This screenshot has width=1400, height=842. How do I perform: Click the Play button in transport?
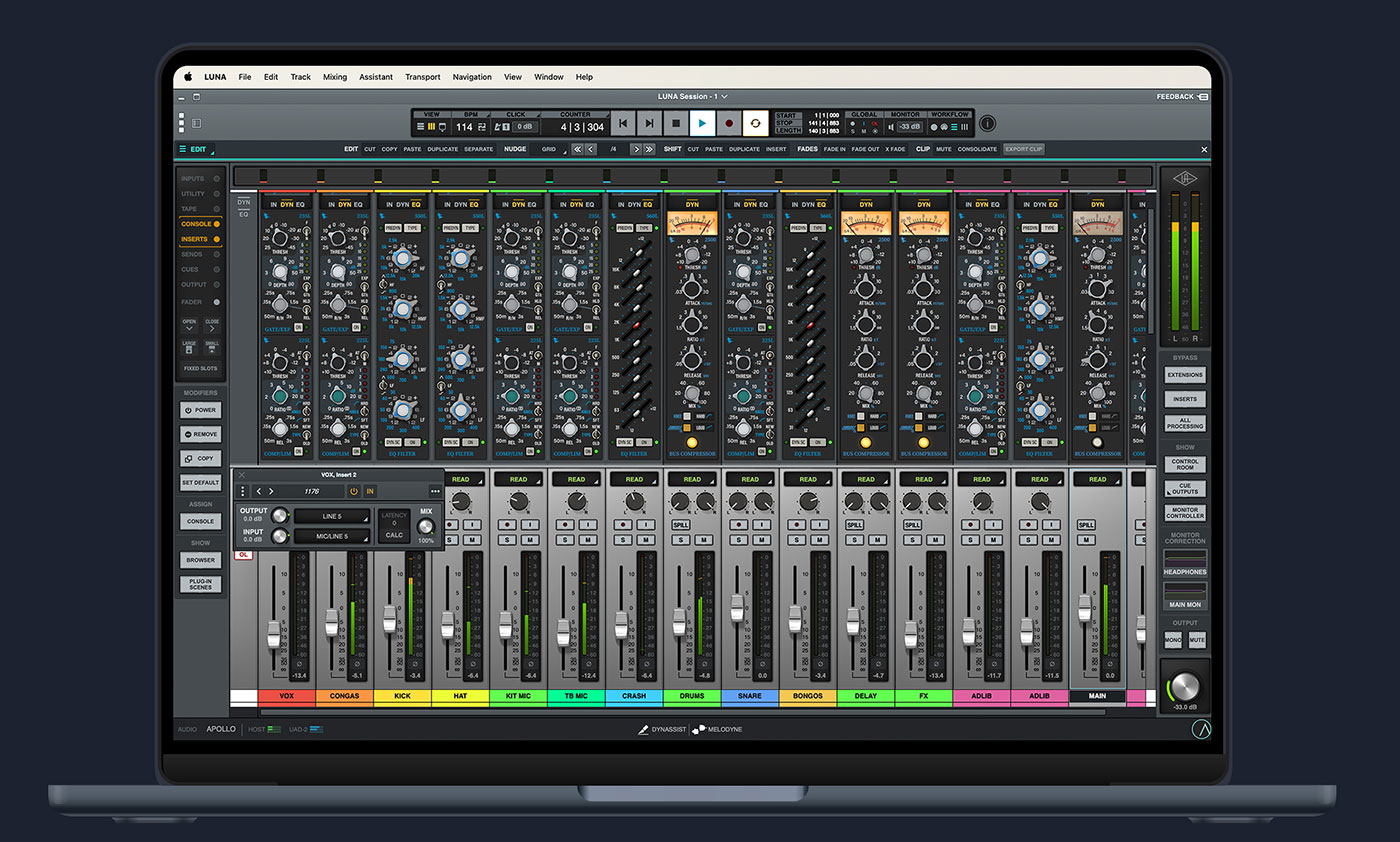pos(702,123)
